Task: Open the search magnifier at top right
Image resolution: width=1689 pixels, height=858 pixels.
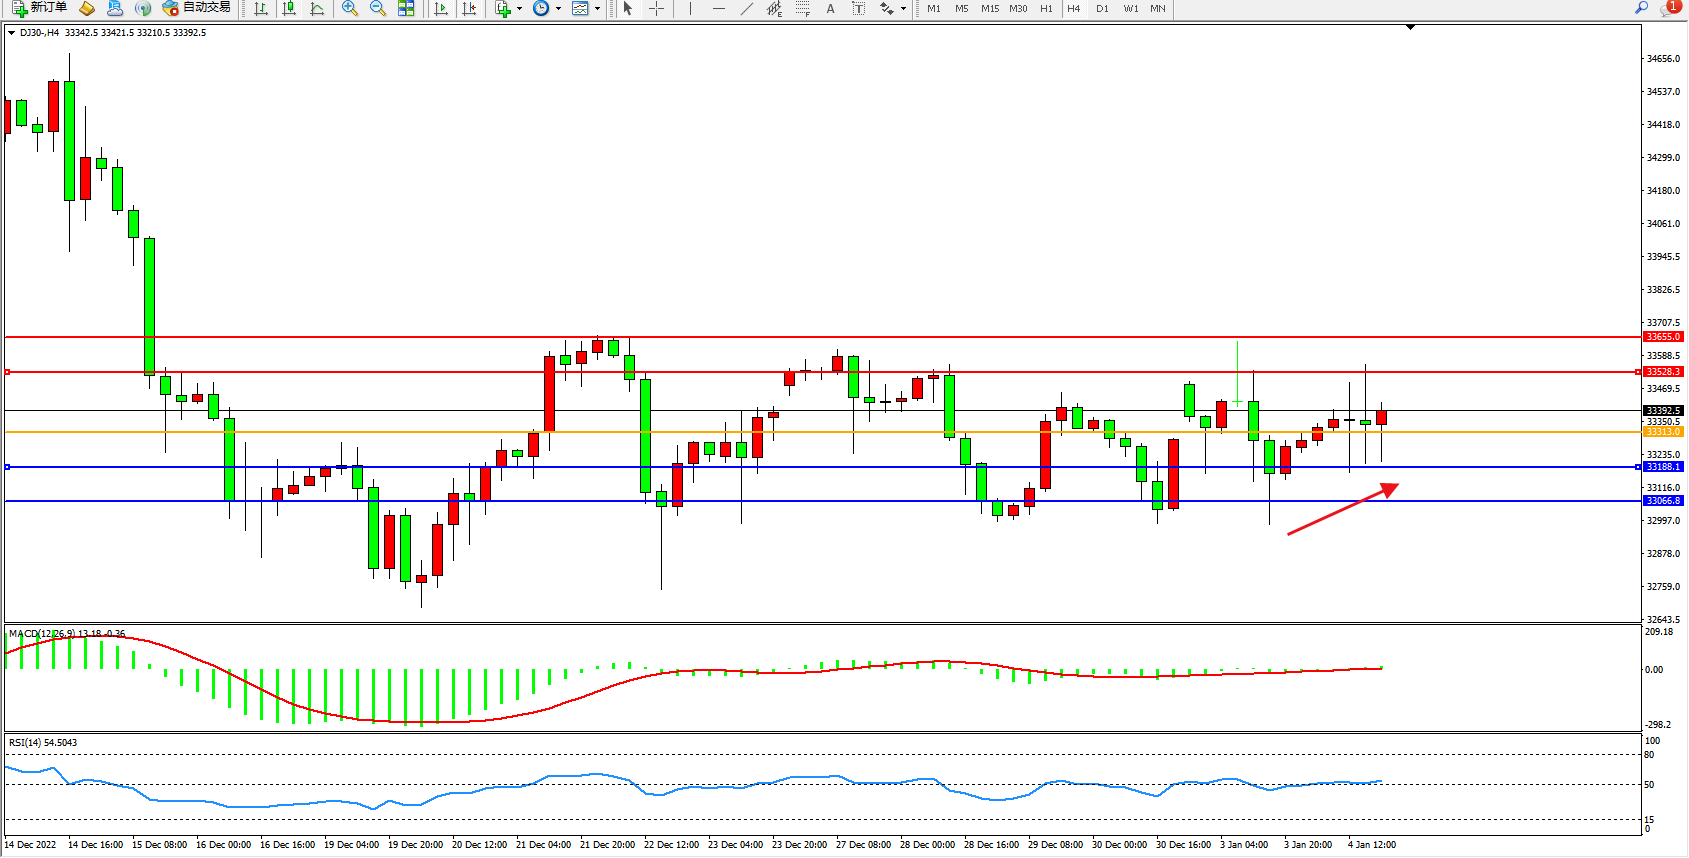Action: click(1641, 8)
